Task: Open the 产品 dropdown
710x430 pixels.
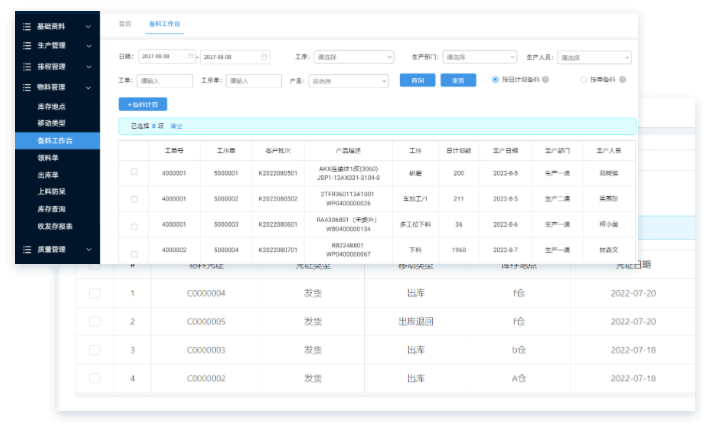Action: click(x=348, y=81)
